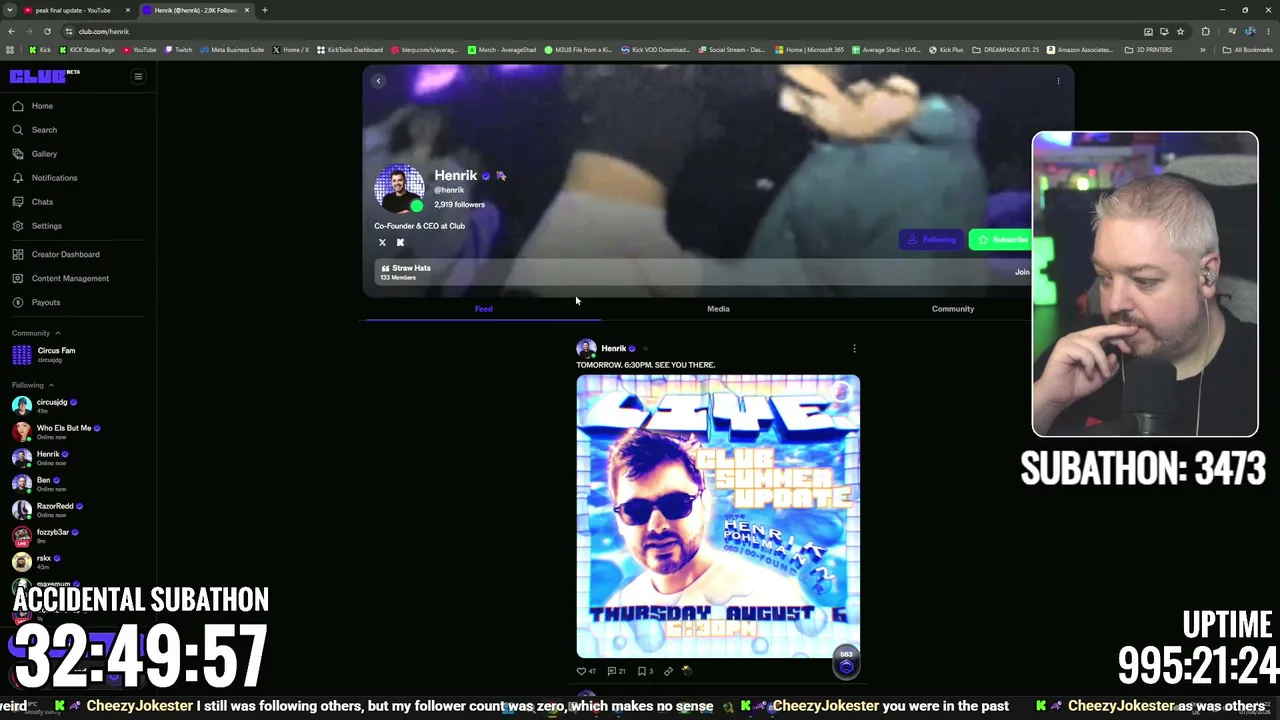Open Home in the Club sidebar
The width and height of the screenshot is (1280, 720).
42,106
